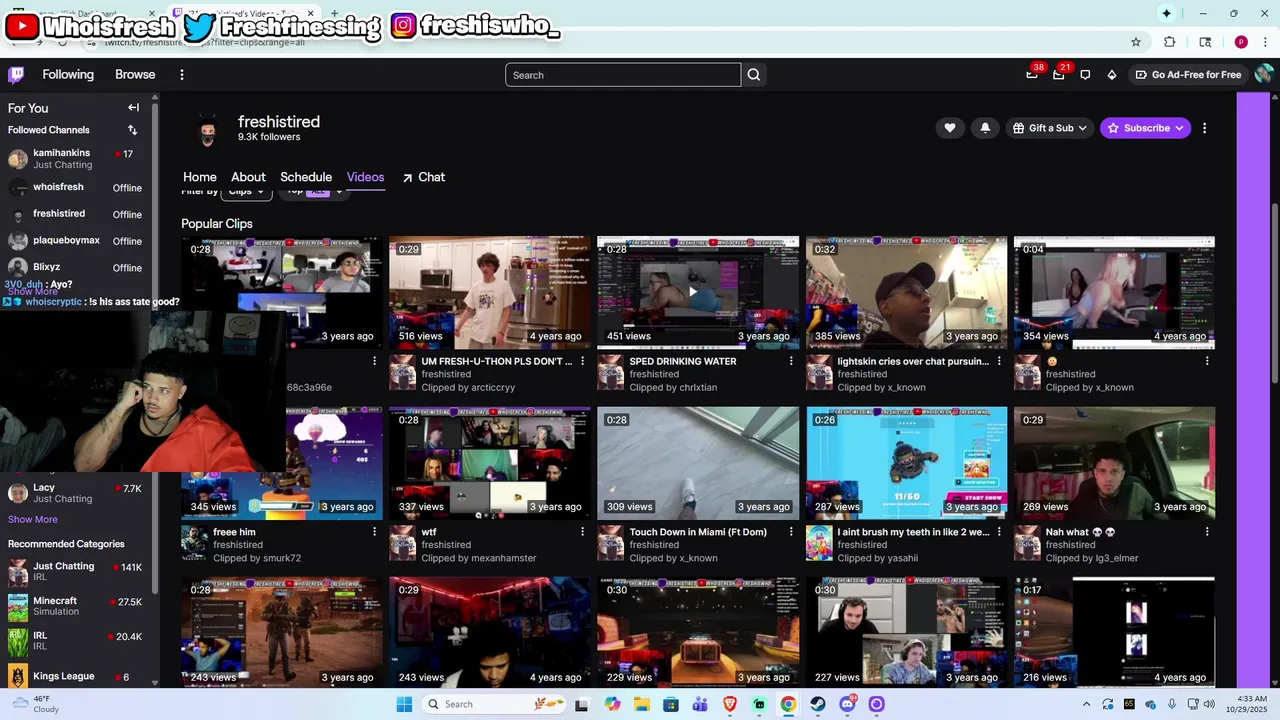Screen dimensions: 1280x720
Task: Click the Windows taskbar search box
Action: 495,704
